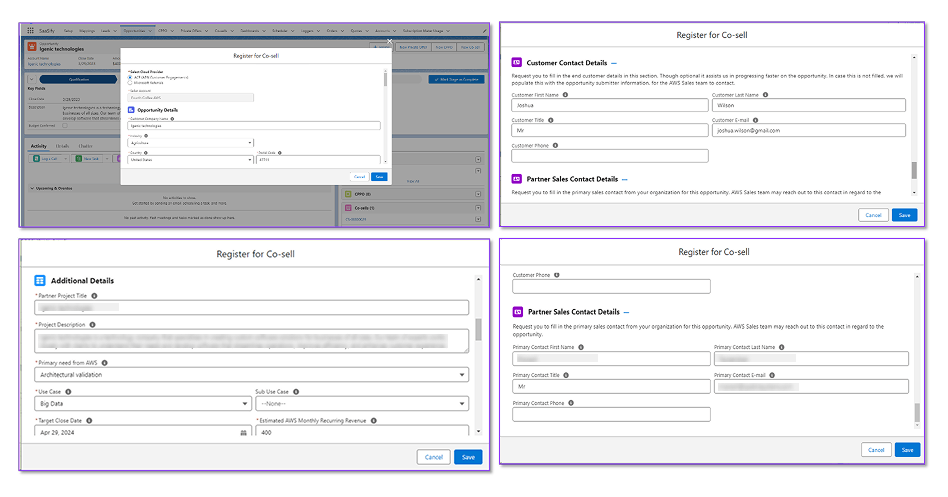Click info icon next to Primary Contact First Name
The height and width of the screenshot is (497, 948).
pyautogui.click(x=581, y=347)
